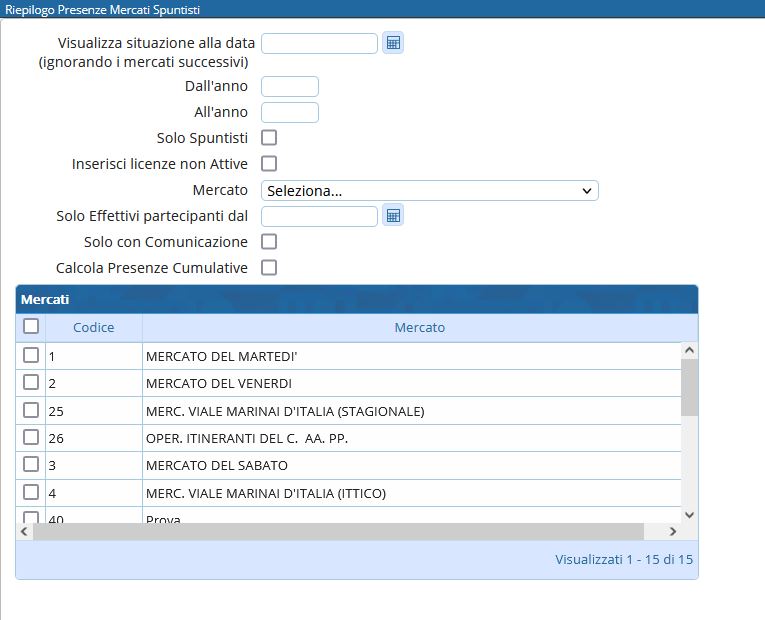The width and height of the screenshot is (765, 620).
Task: Click the Dall'anno input field
Action: point(289,87)
